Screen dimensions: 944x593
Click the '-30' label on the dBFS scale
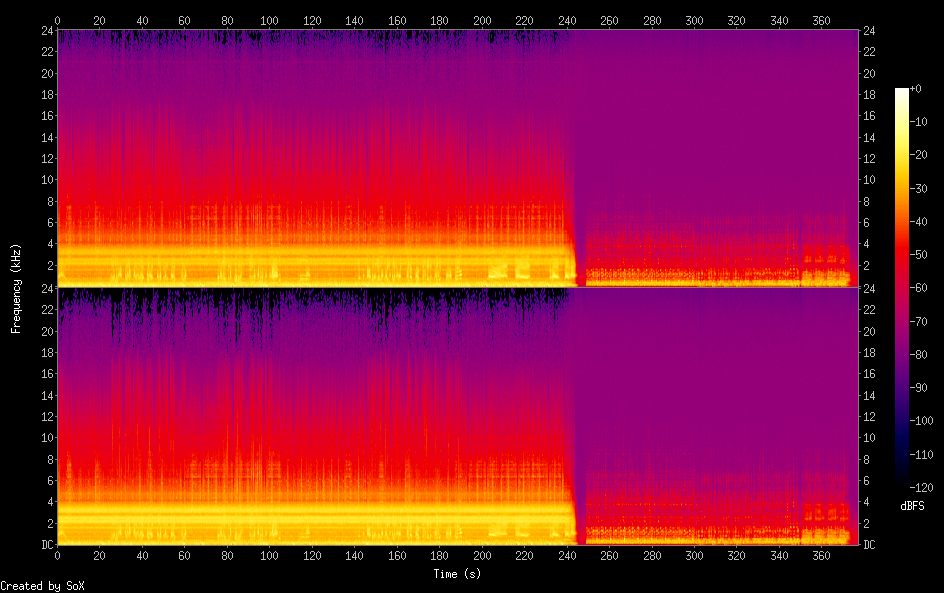[x=919, y=188]
